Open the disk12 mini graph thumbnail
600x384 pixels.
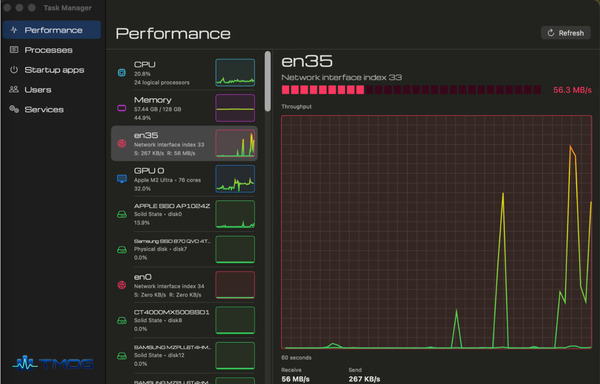click(235, 356)
